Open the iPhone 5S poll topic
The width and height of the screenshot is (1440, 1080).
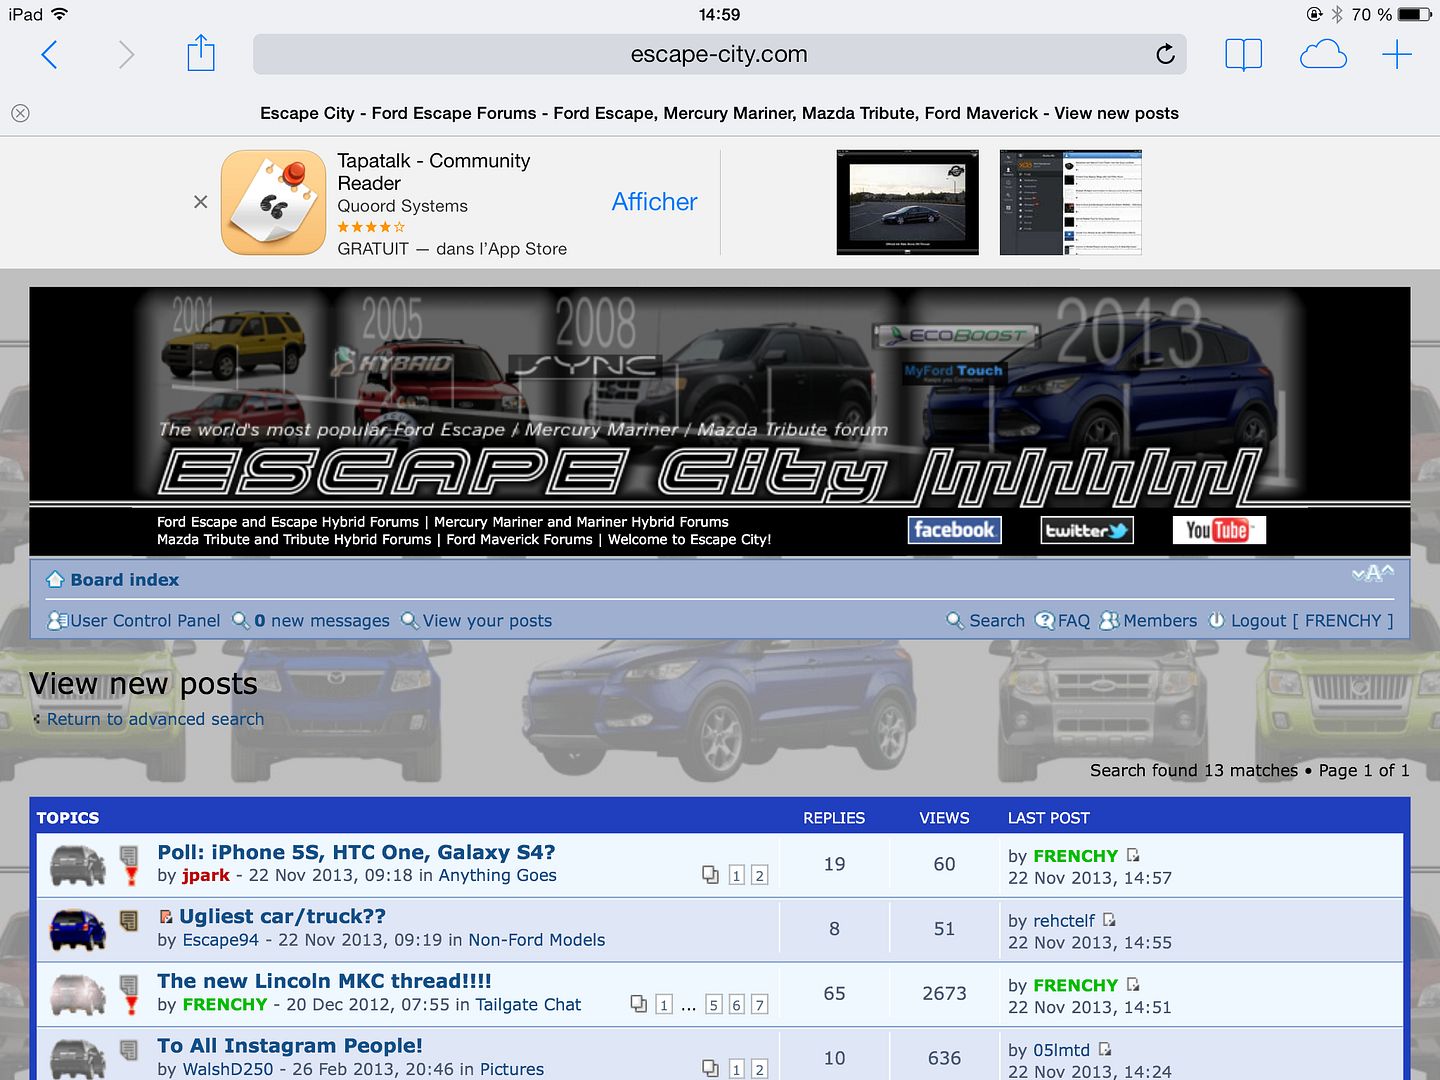(x=356, y=853)
